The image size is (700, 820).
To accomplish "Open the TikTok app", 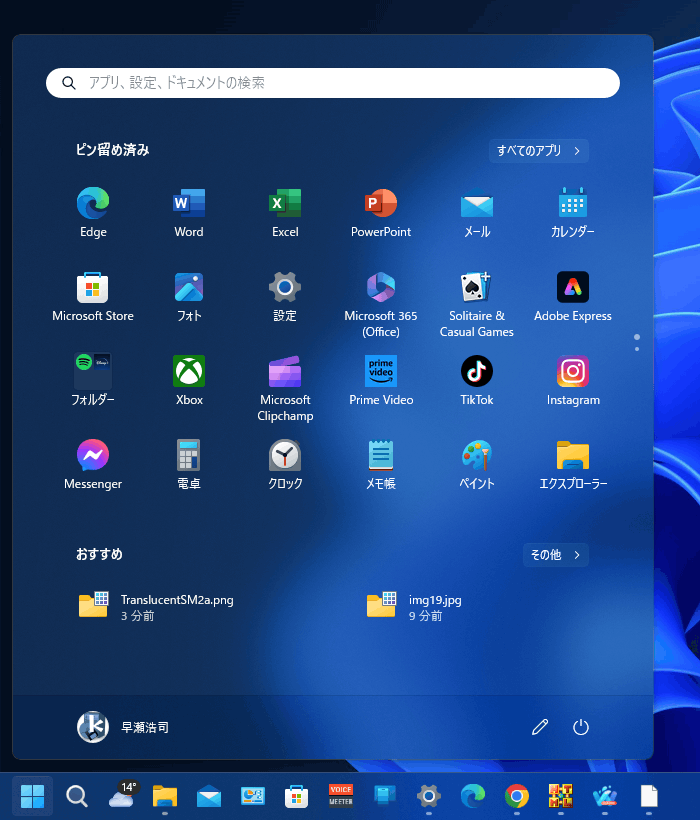I will [477, 380].
